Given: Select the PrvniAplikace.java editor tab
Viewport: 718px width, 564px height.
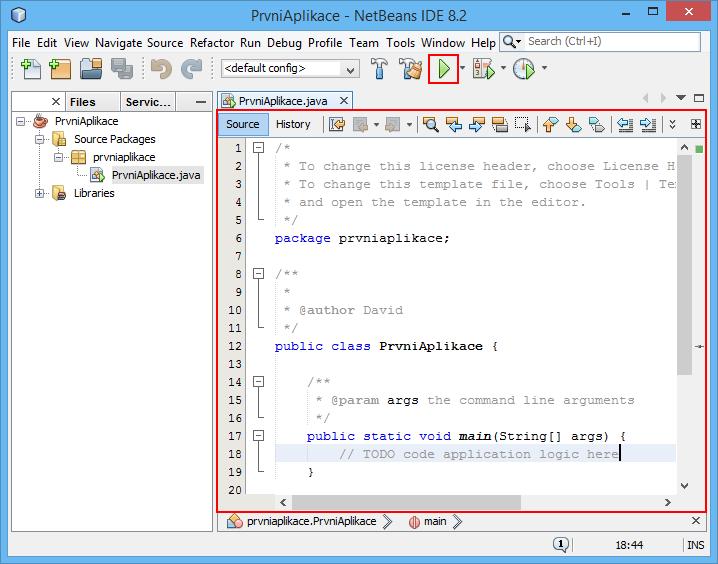Looking at the screenshot, I should [x=283, y=101].
